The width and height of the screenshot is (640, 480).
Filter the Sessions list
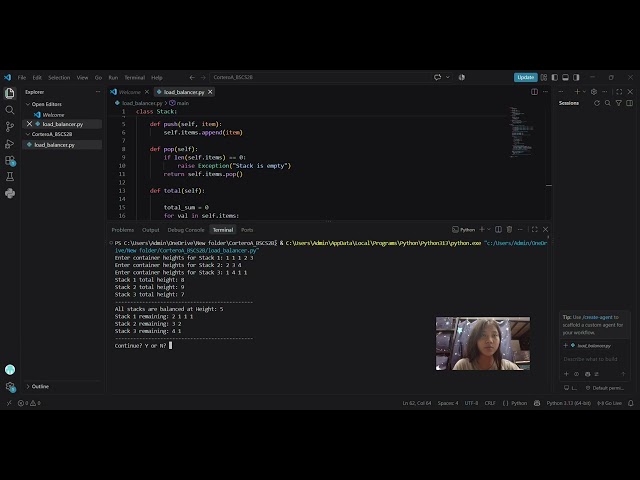pos(619,103)
